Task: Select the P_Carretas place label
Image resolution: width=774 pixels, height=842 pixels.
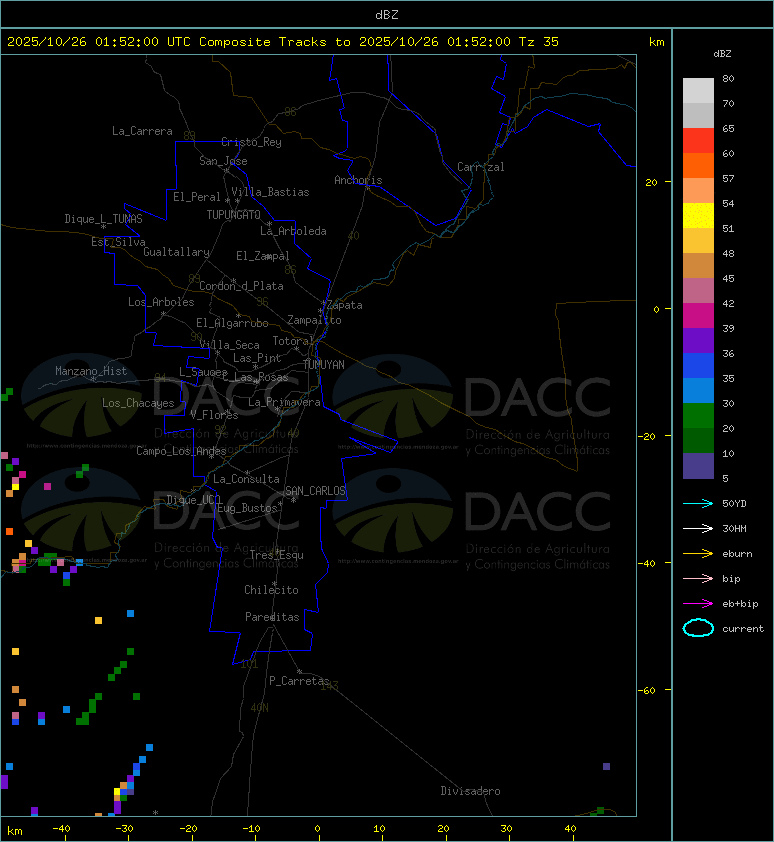Action: (299, 681)
